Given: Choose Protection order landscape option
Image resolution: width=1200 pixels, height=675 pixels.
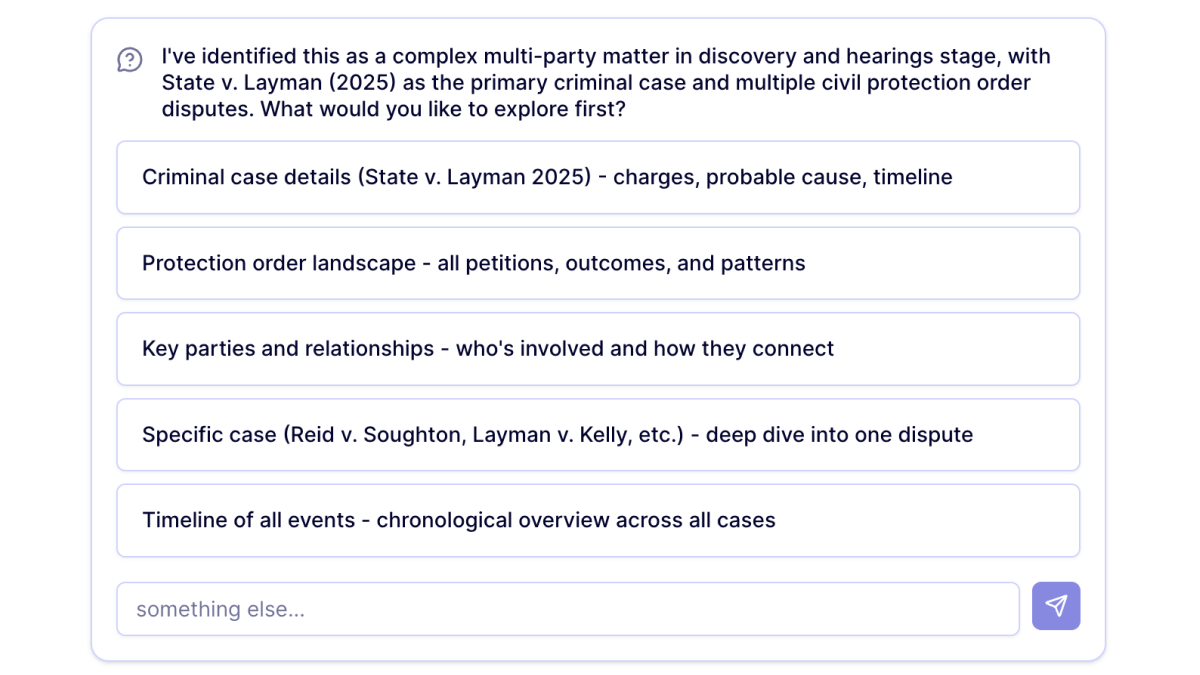Looking at the screenshot, I should (598, 263).
